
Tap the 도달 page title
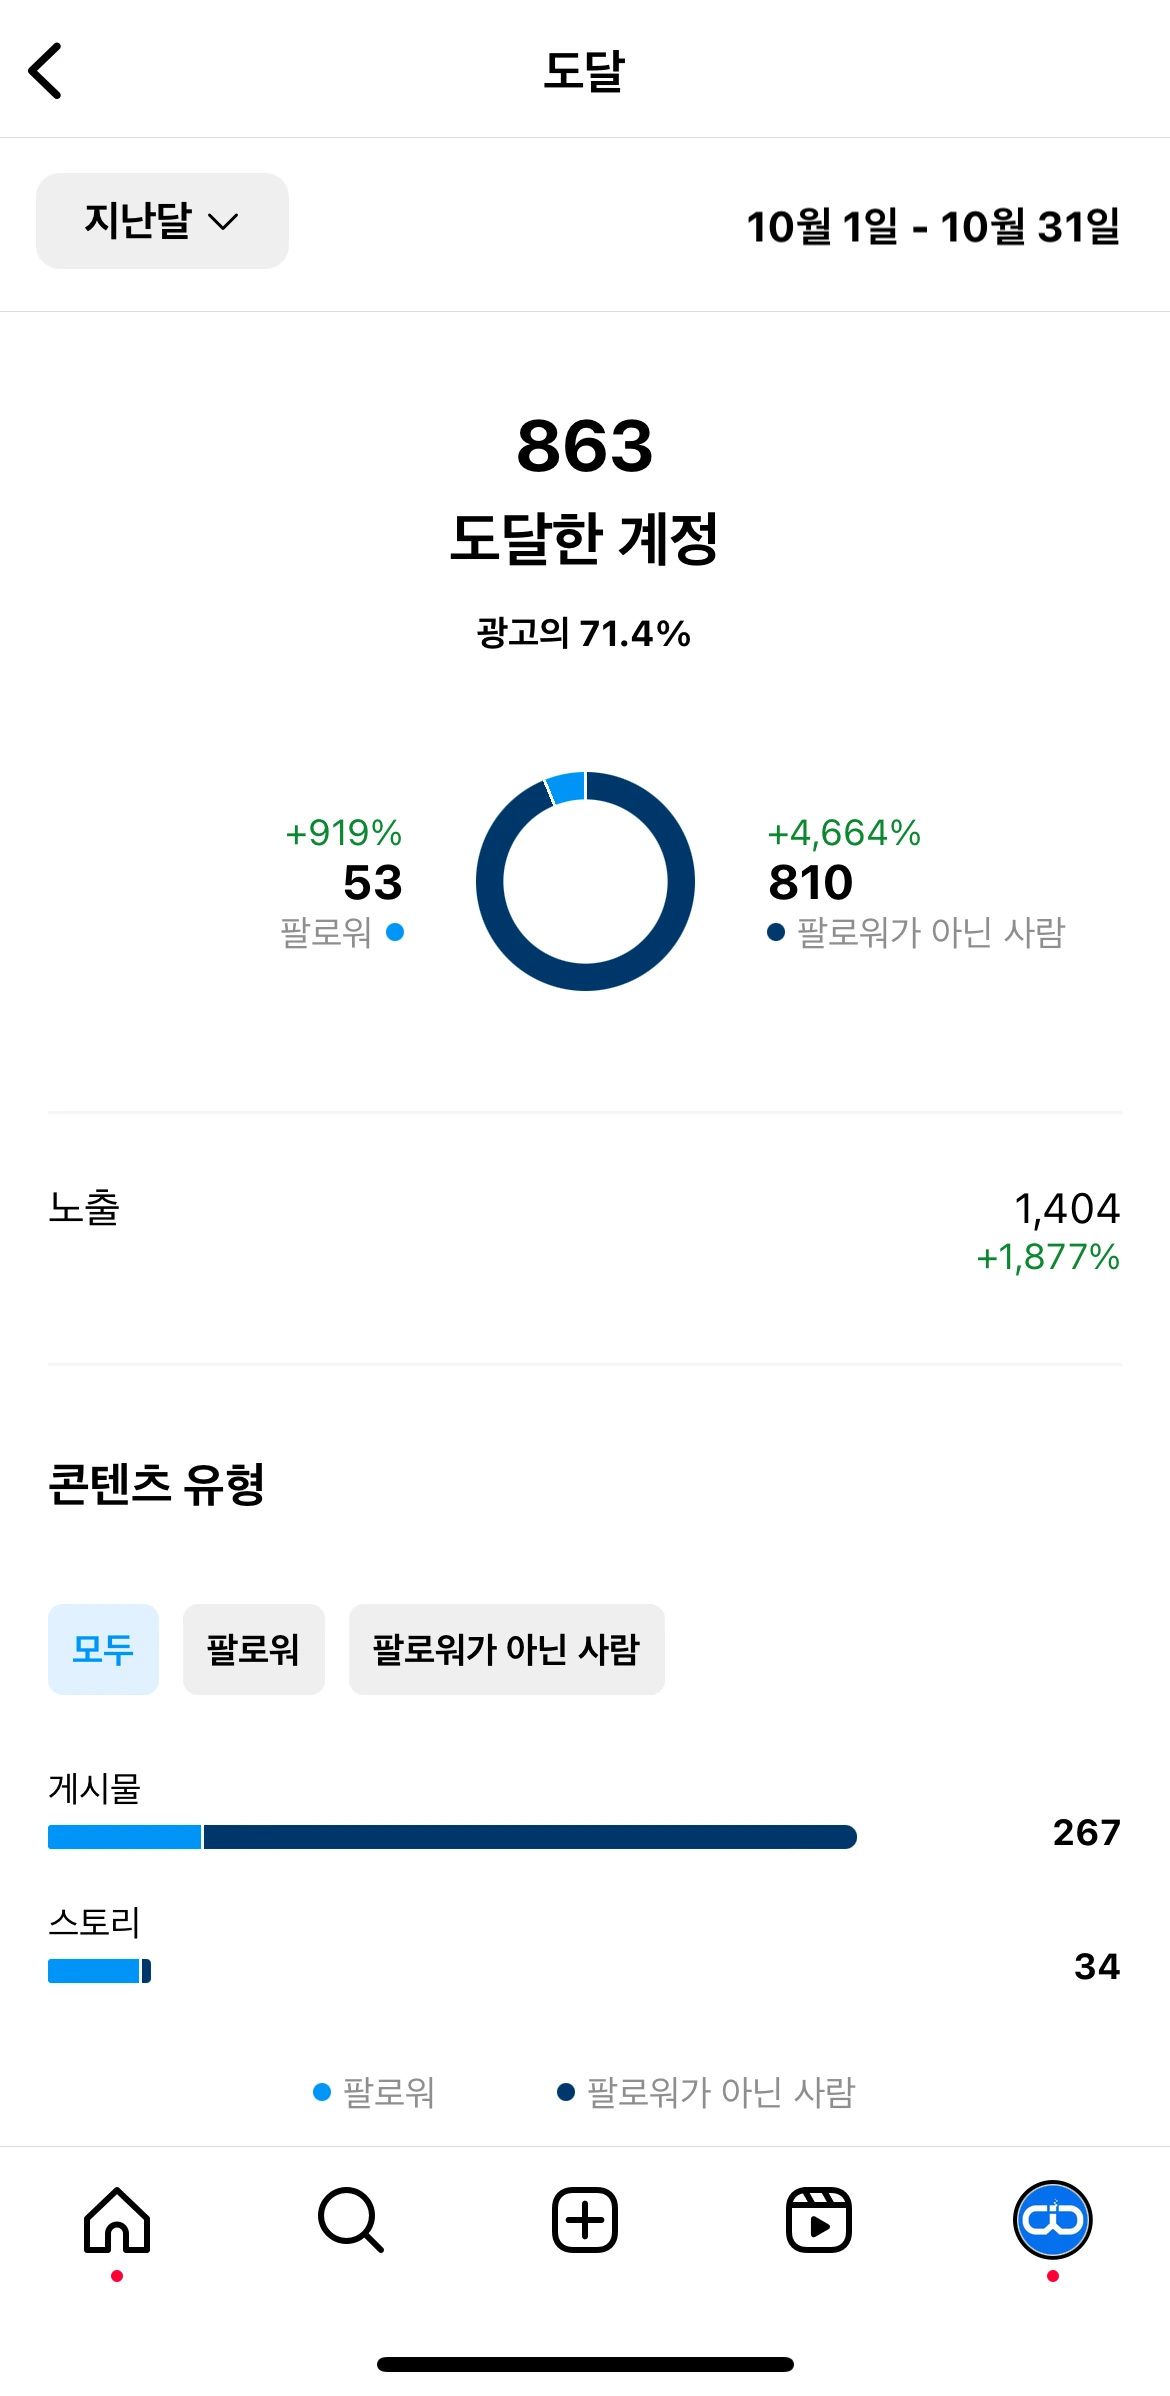[584, 71]
